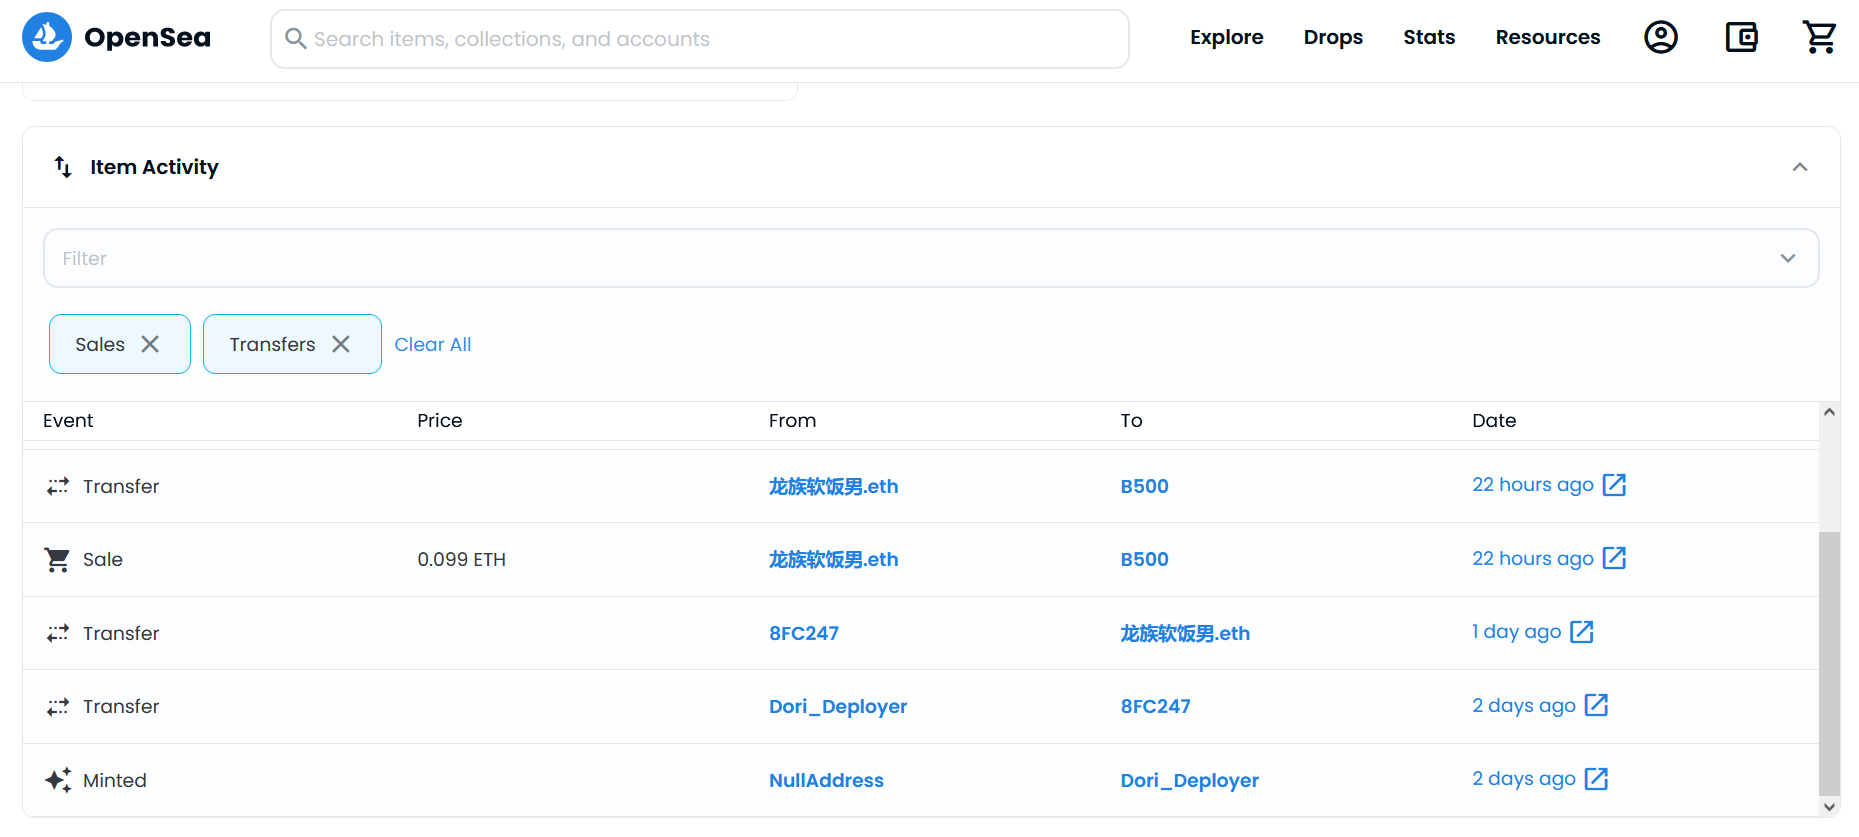Open external link for Sale 22 hours ago
The height and width of the screenshot is (837, 1859).
click(x=1614, y=558)
